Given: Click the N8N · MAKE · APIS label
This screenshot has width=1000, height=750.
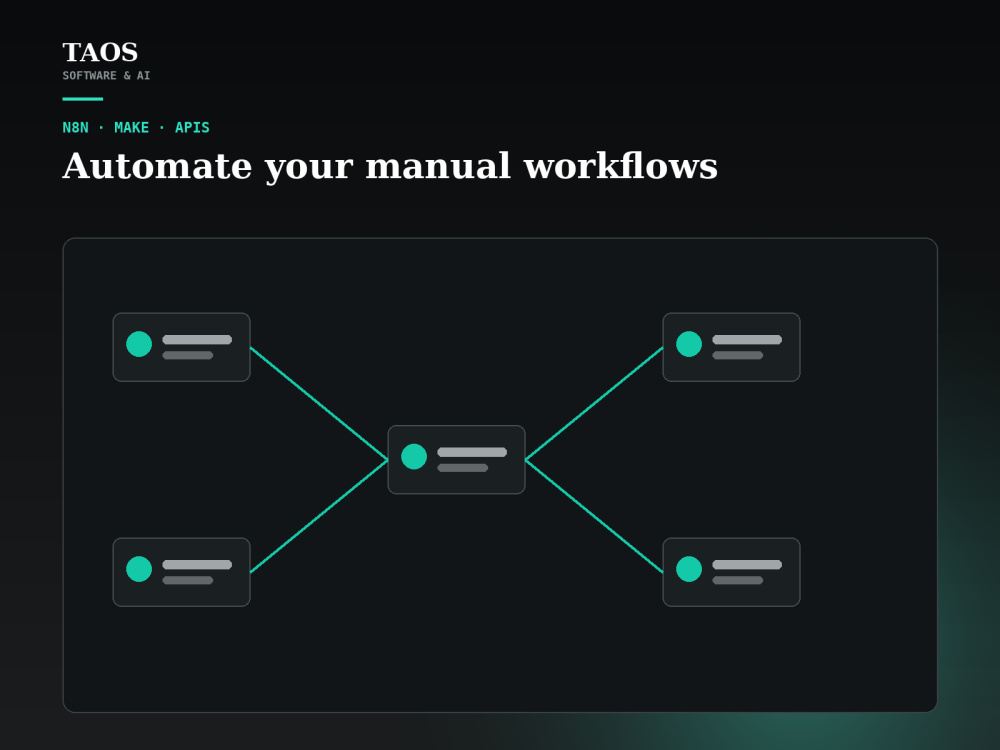Looking at the screenshot, I should pos(136,128).
